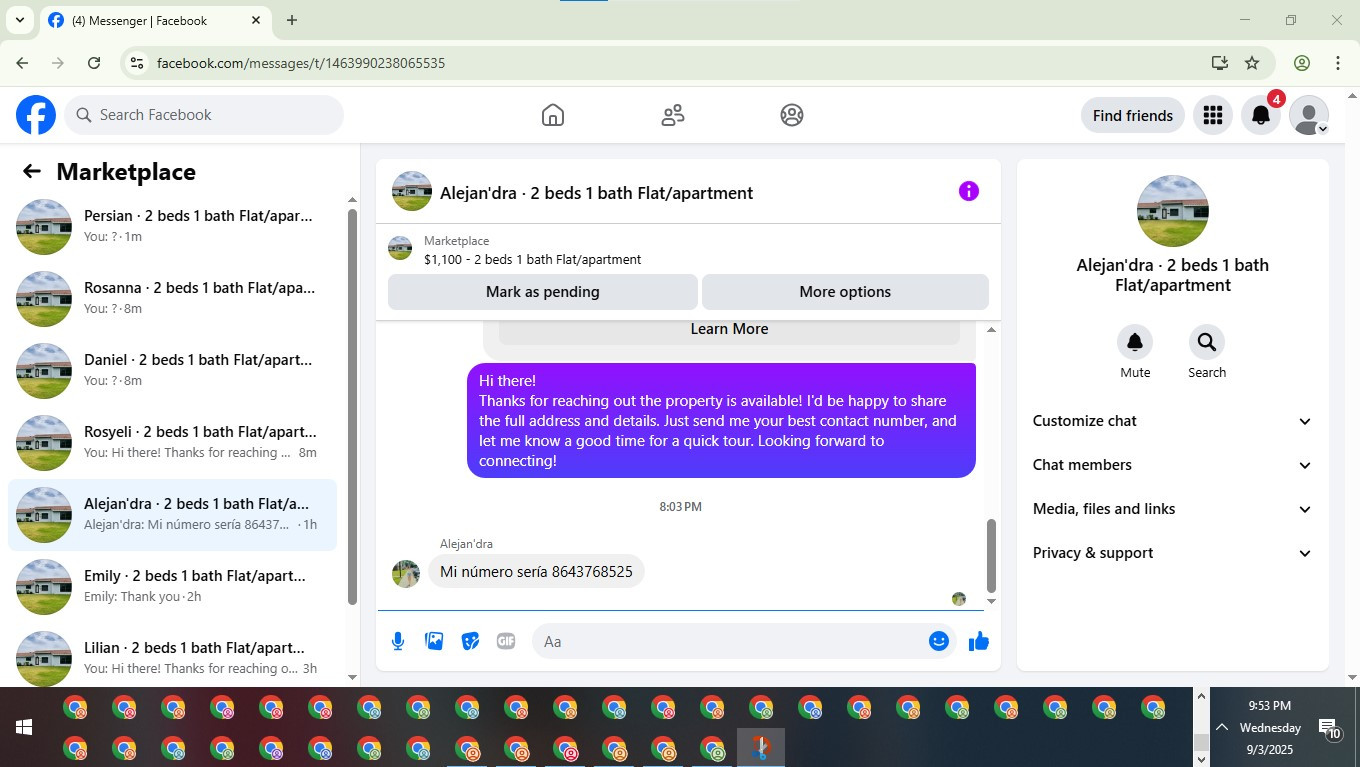
Task: Click the conversation list scrollbar thumb
Action: [352, 407]
